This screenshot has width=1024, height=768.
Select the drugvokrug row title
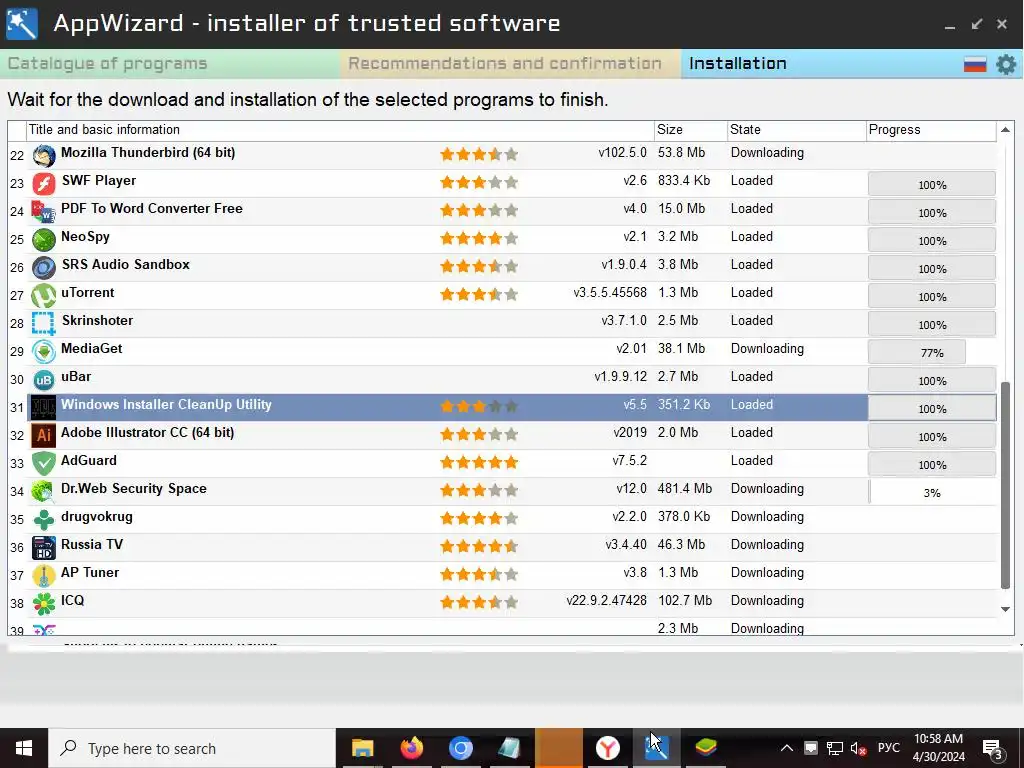point(97,517)
